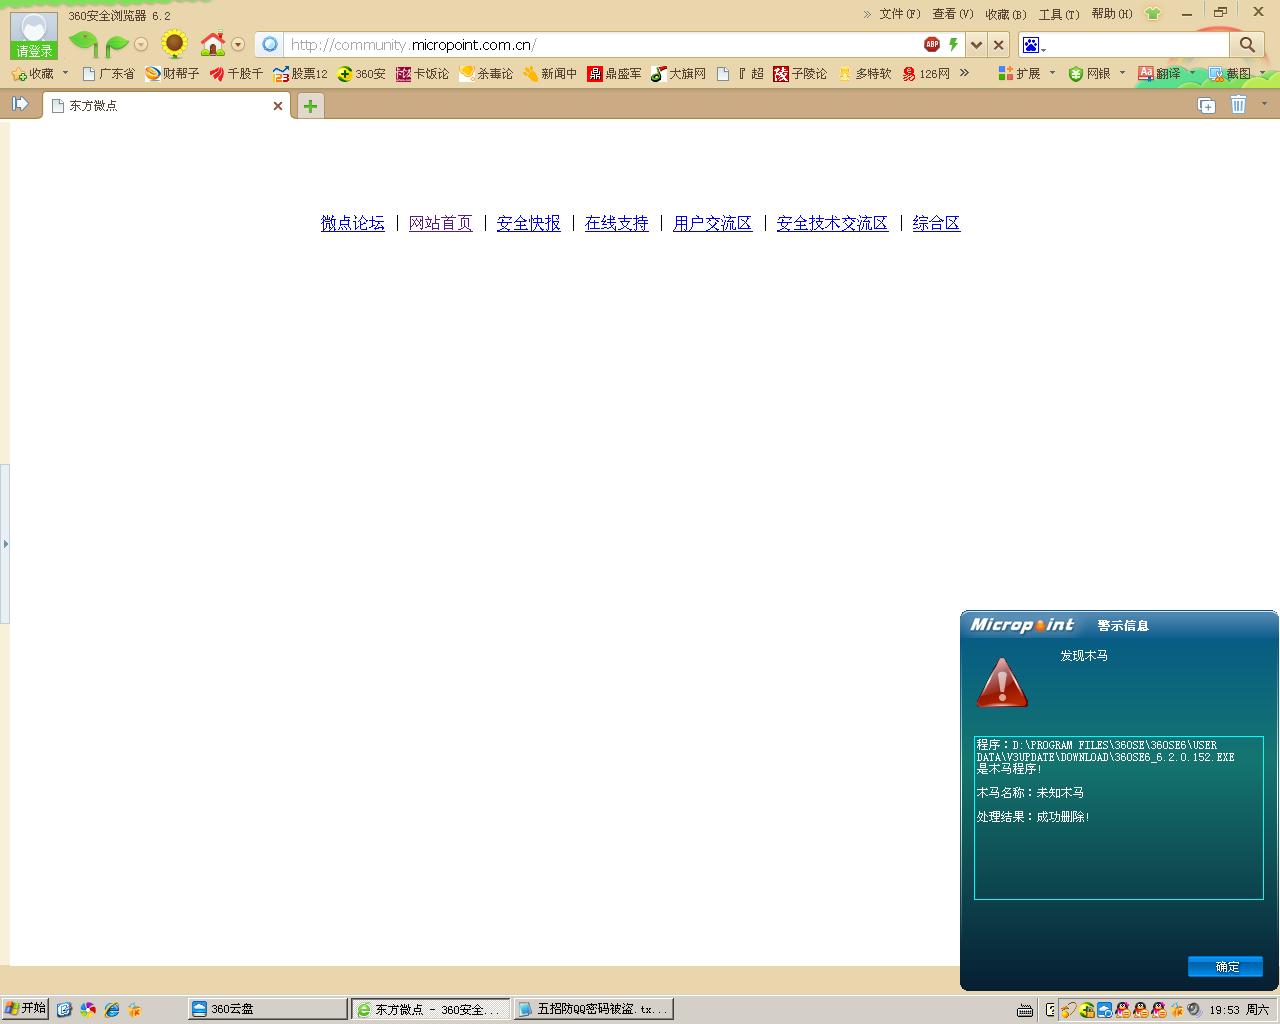1280x1024 pixels.
Task: Open the 360安 bookmark
Action: click(361, 74)
